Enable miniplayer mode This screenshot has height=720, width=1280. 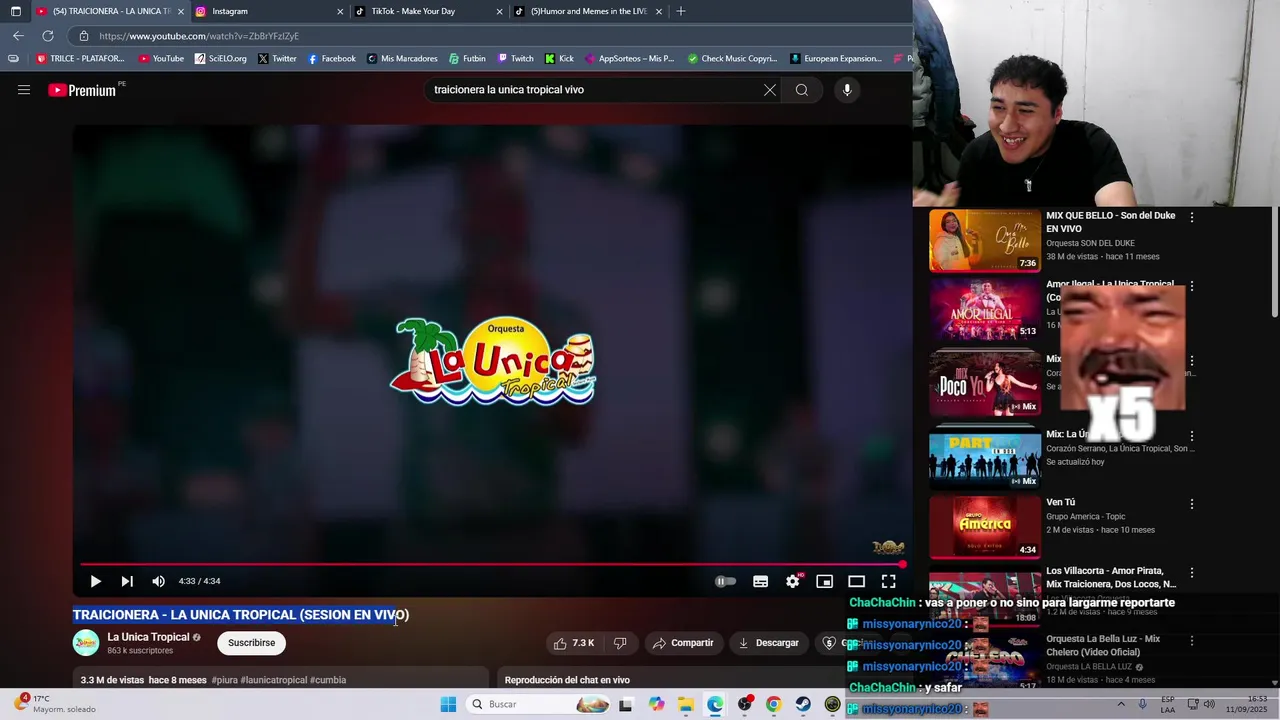[825, 581]
